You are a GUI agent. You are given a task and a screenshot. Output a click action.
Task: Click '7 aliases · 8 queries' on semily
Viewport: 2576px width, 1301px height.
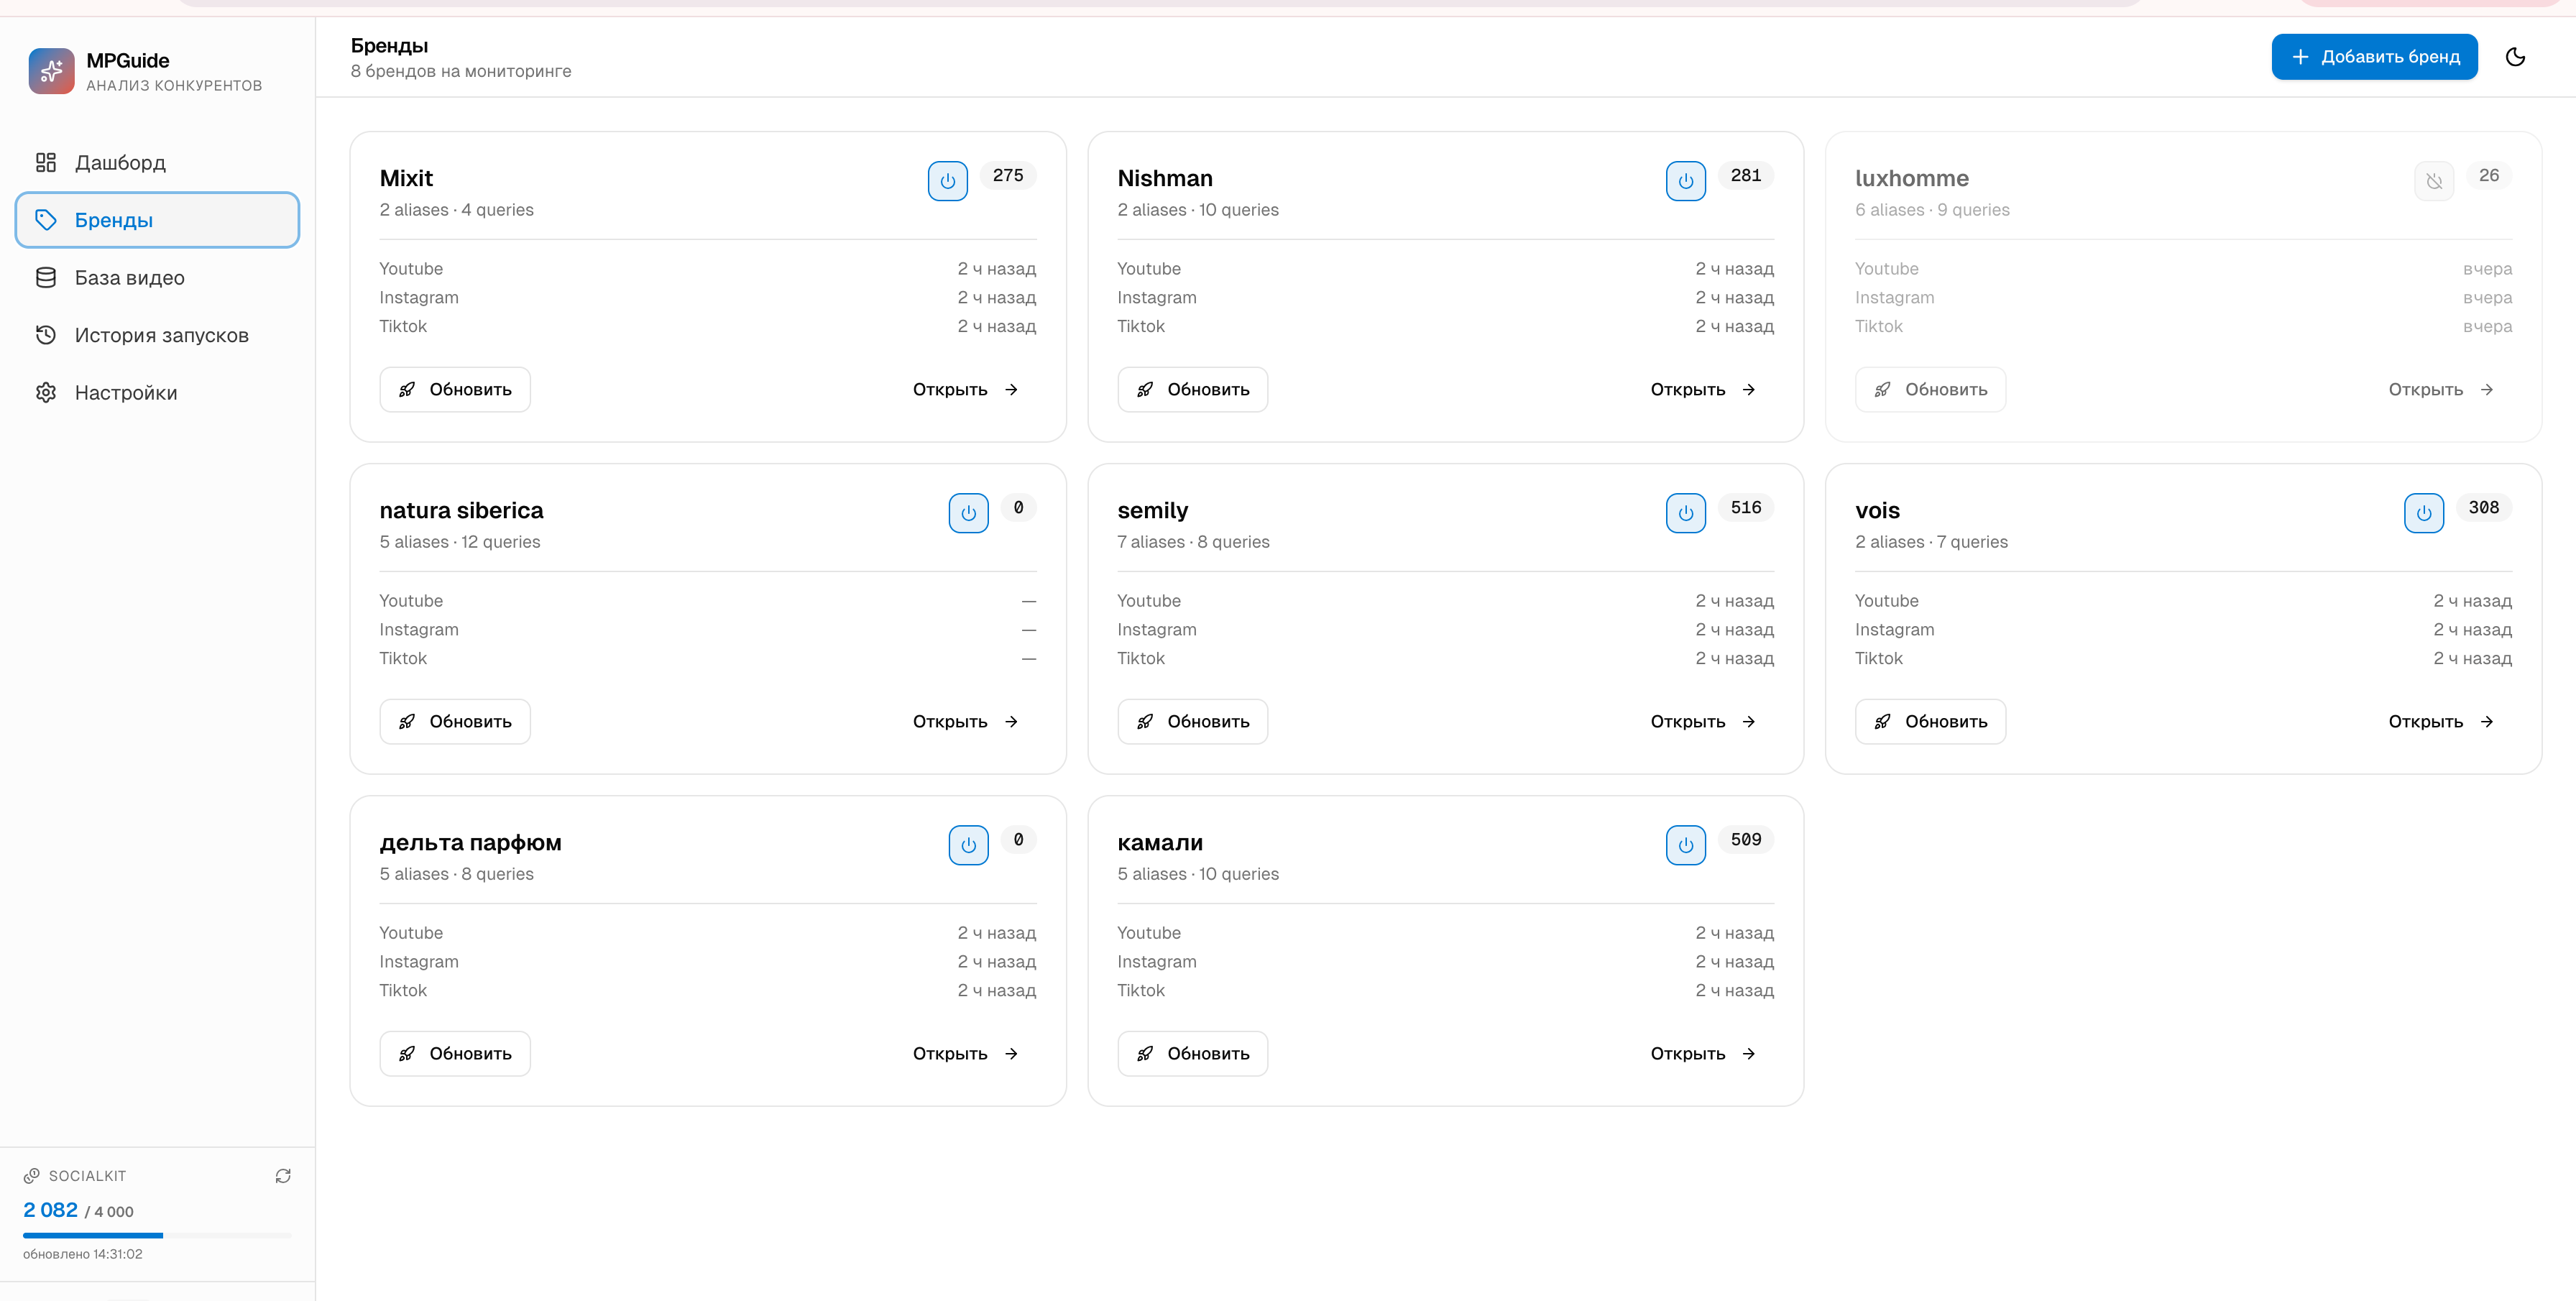pos(1193,542)
